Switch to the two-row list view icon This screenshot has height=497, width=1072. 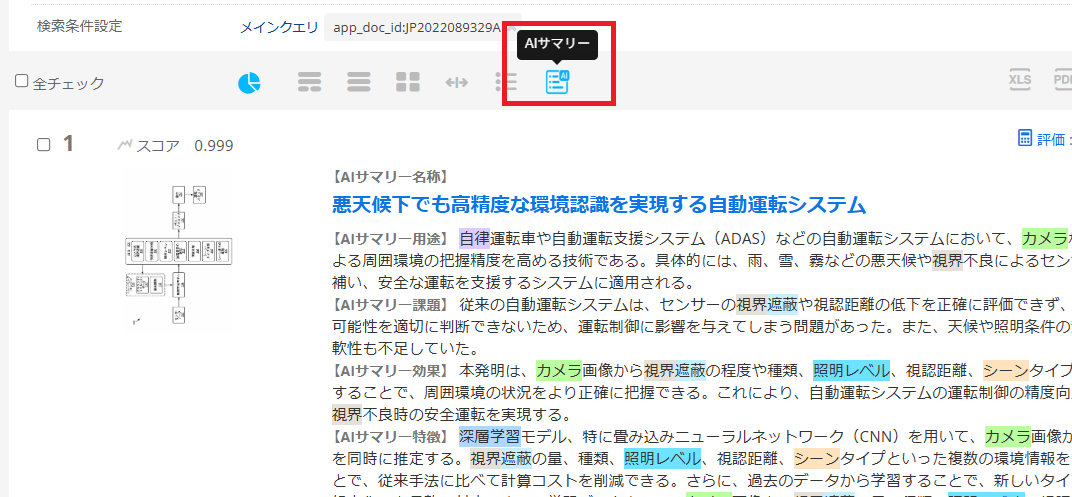pyautogui.click(x=358, y=82)
